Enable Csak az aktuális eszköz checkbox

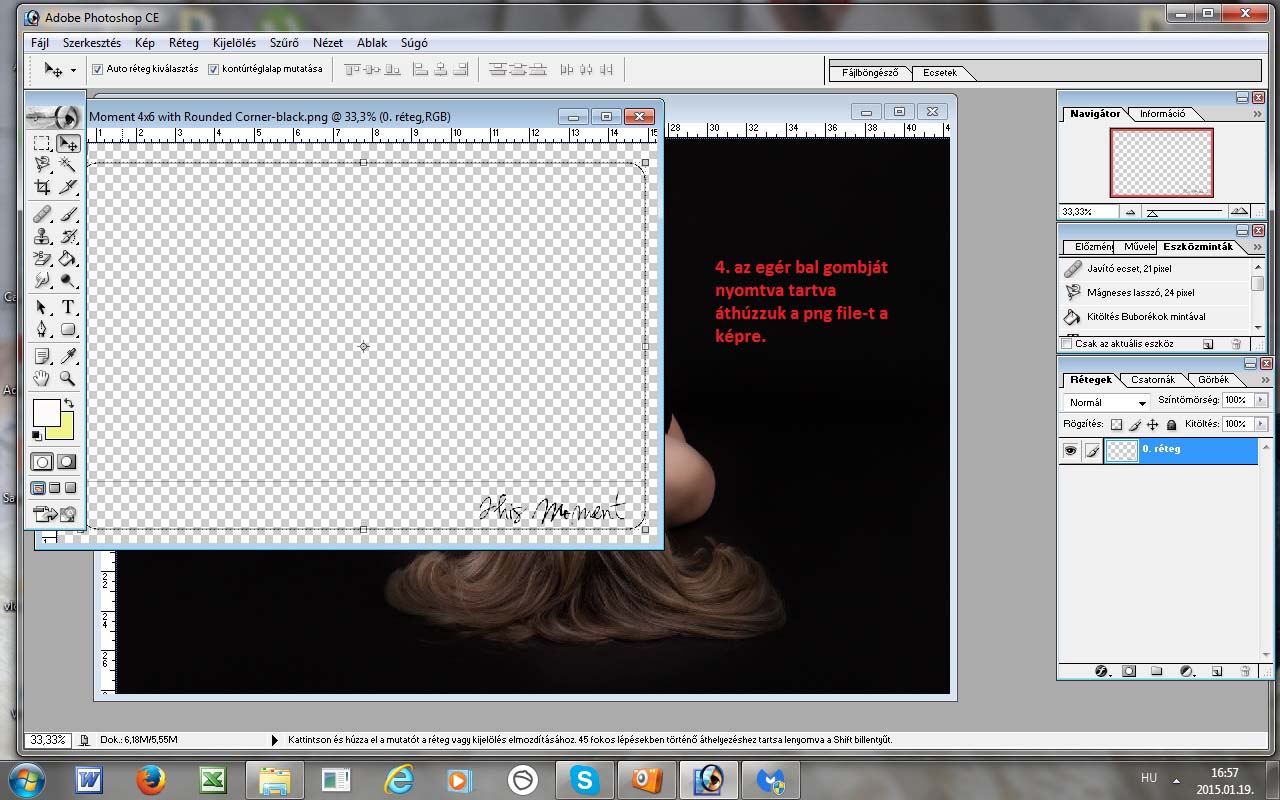[x=1067, y=344]
